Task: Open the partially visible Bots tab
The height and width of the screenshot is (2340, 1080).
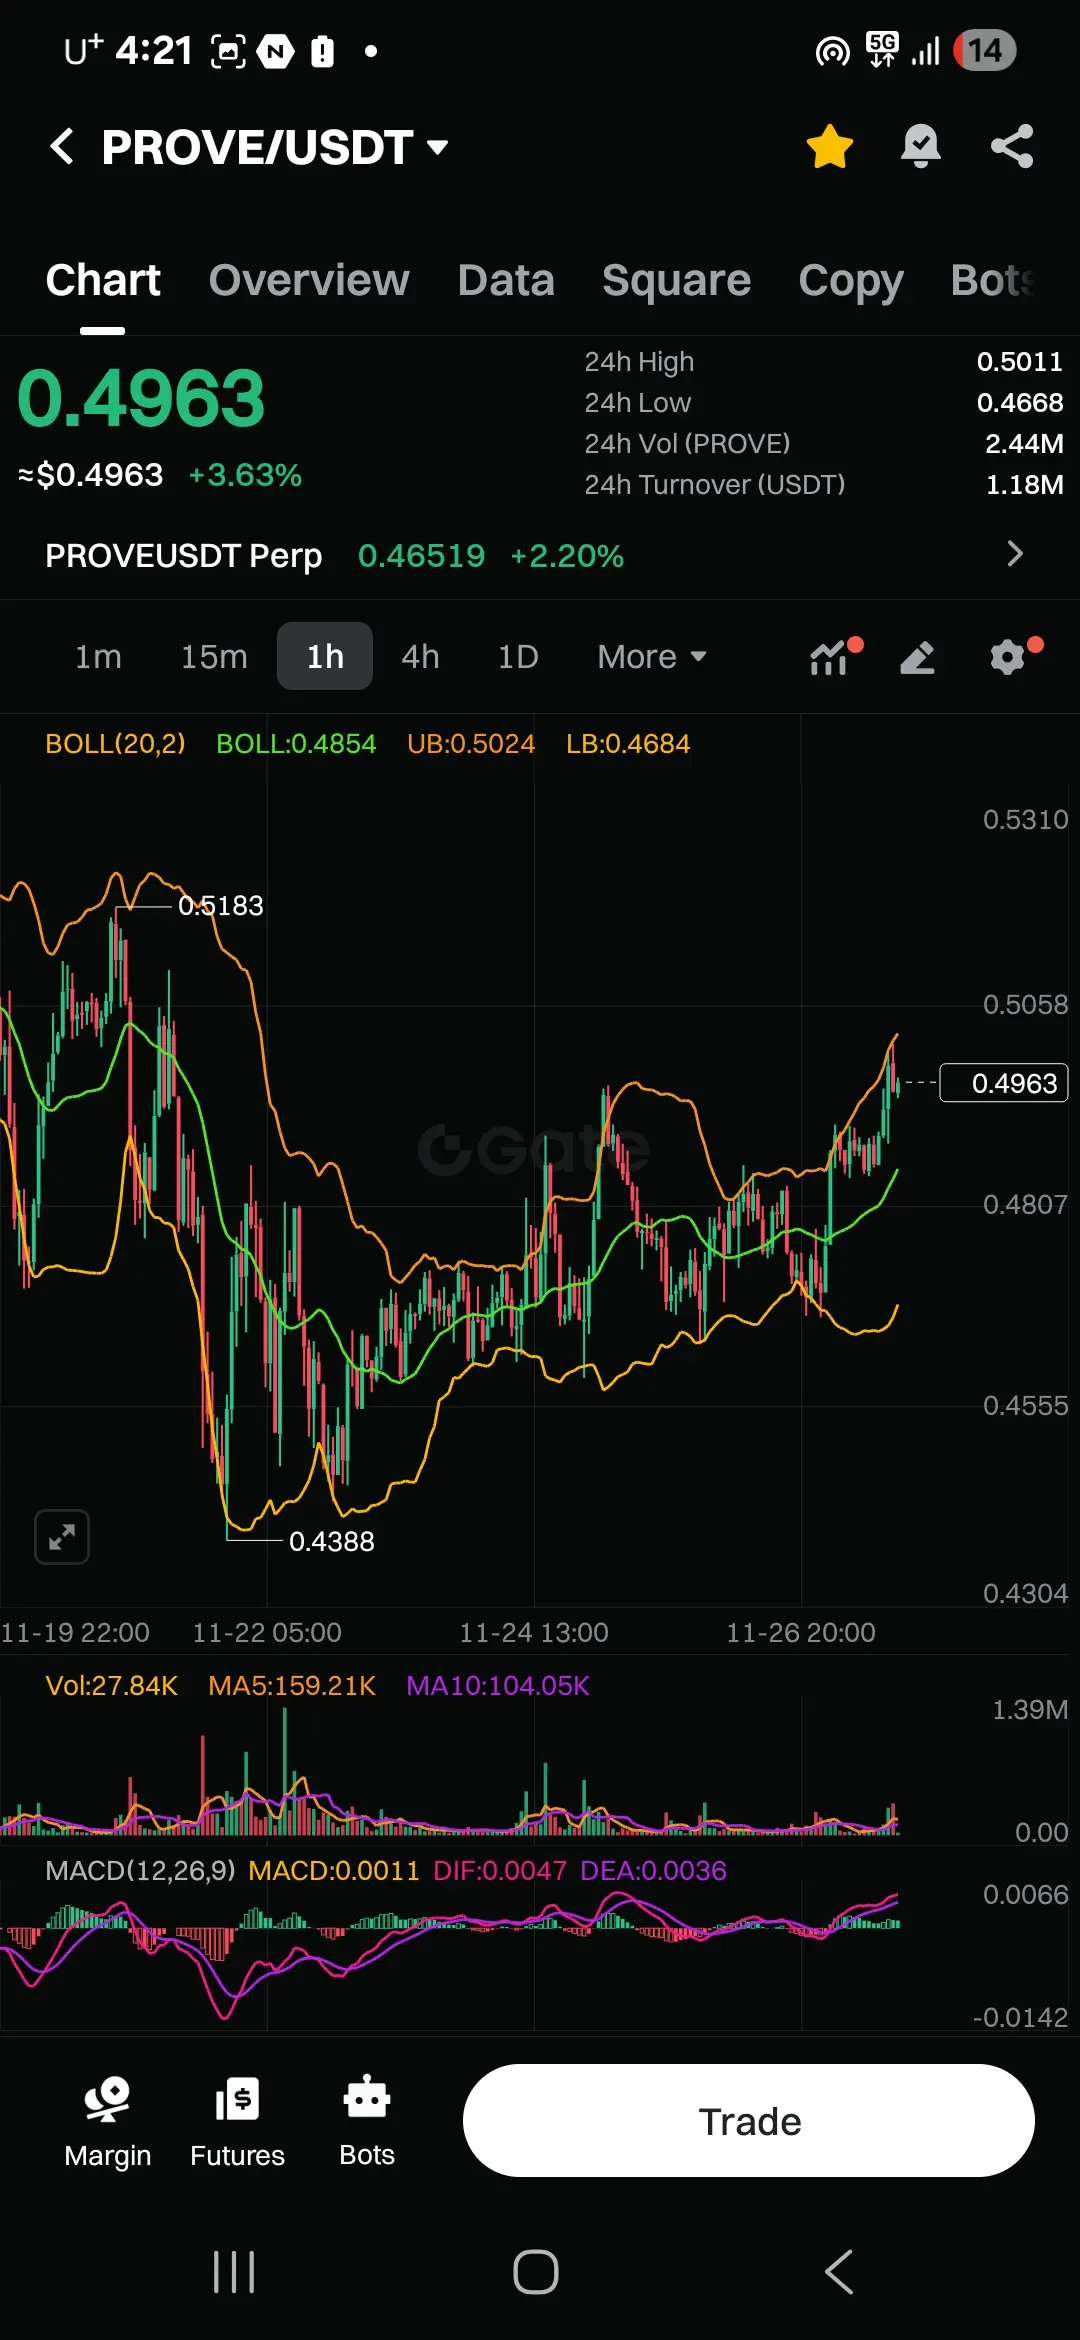Action: 993,280
